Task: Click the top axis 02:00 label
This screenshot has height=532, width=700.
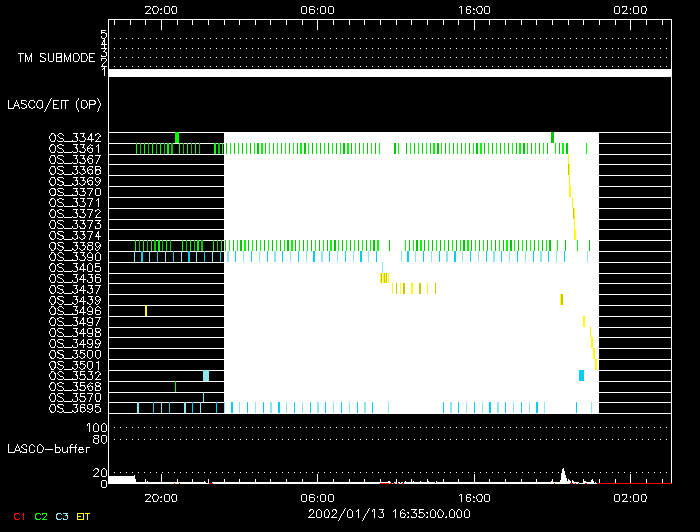Action: (630, 10)
